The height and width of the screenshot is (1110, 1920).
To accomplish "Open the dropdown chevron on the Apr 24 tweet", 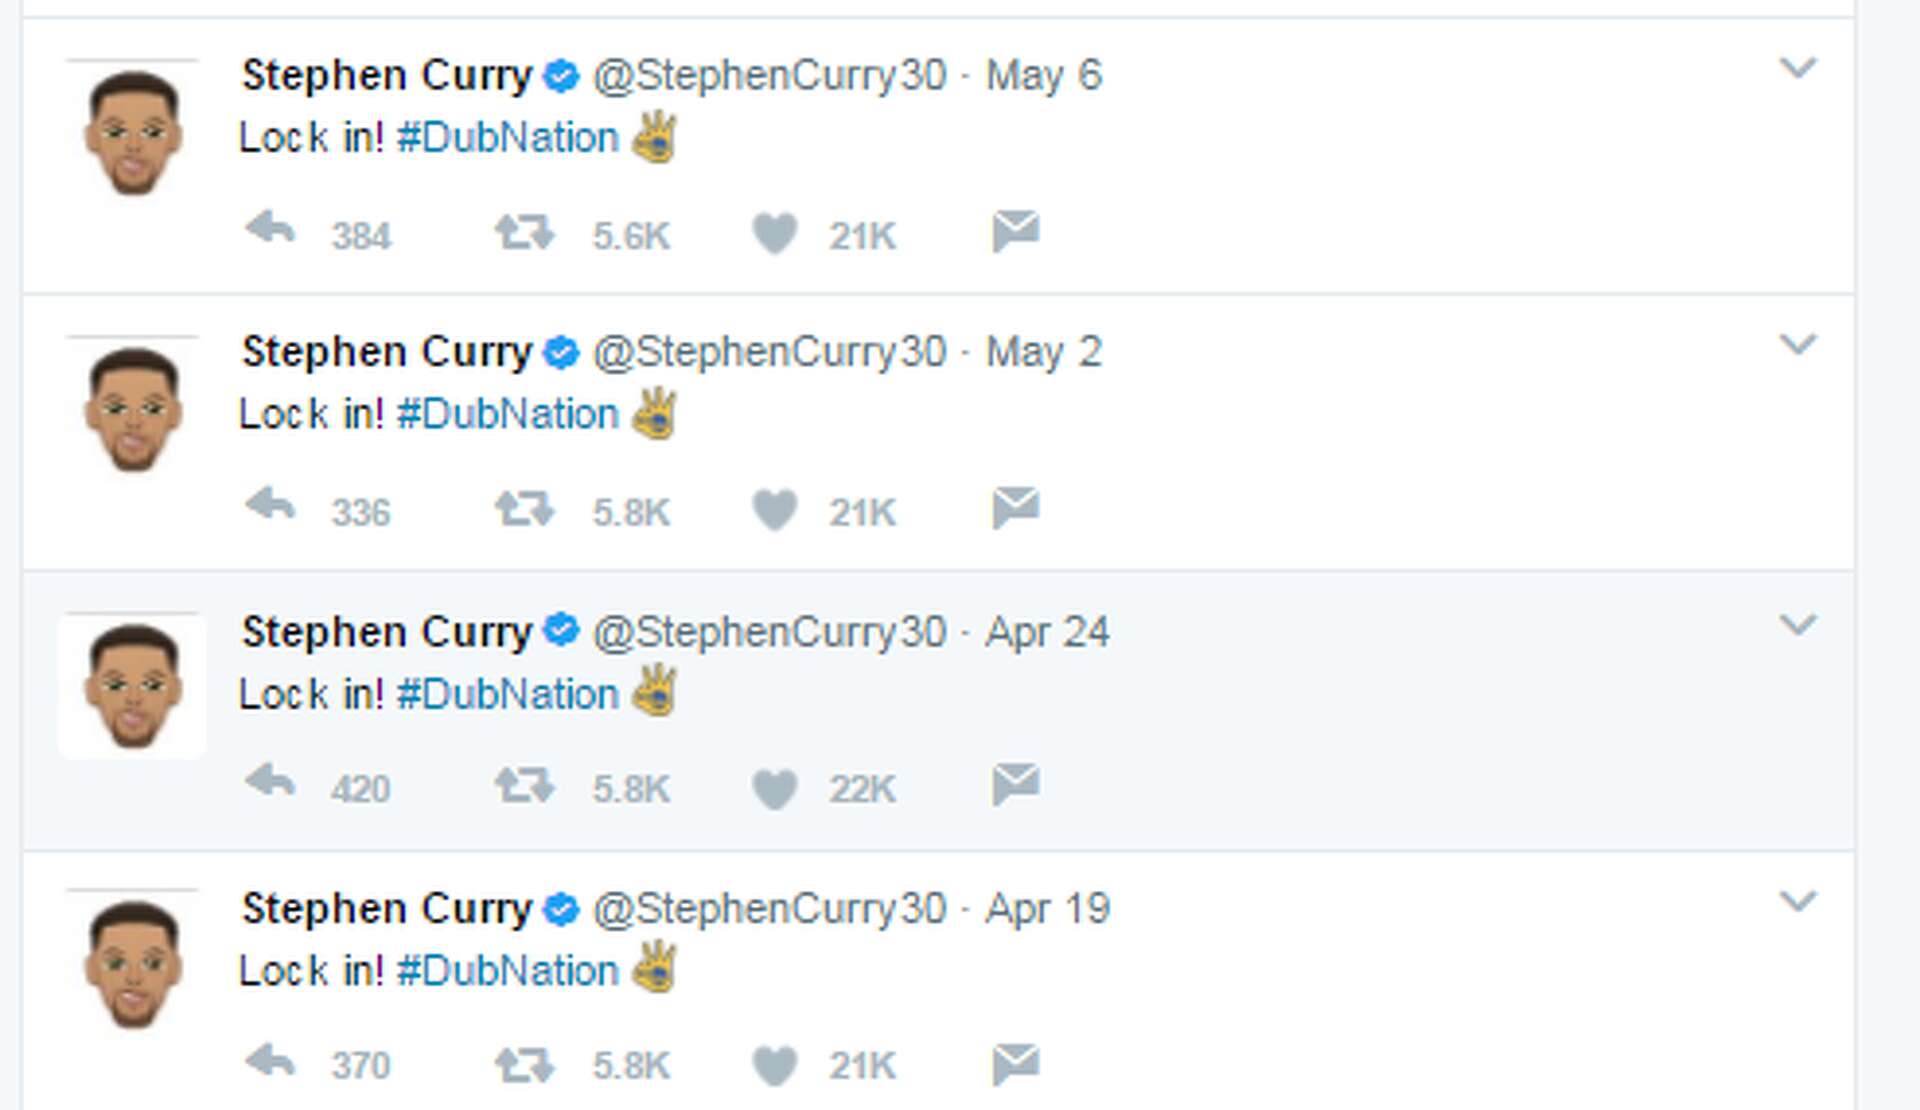I will [1797, 625].
